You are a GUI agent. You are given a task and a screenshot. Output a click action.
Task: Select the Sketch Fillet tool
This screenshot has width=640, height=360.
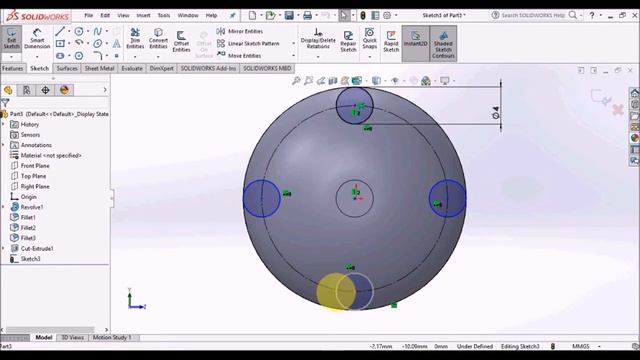pos(98,56)
